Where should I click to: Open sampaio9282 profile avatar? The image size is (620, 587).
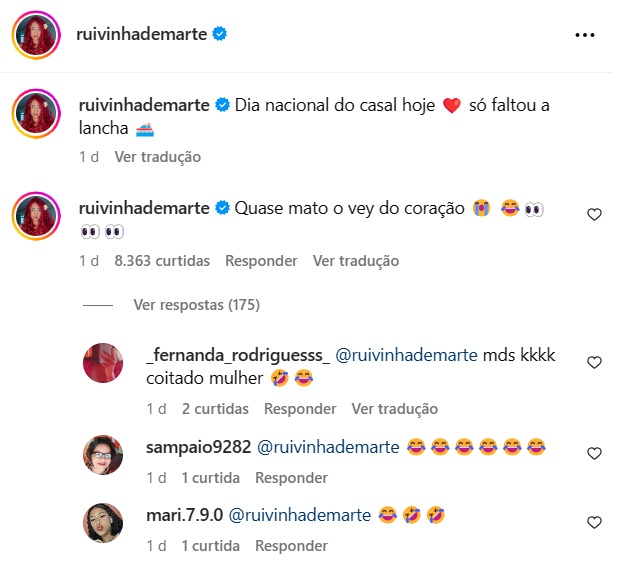(103, 455)
